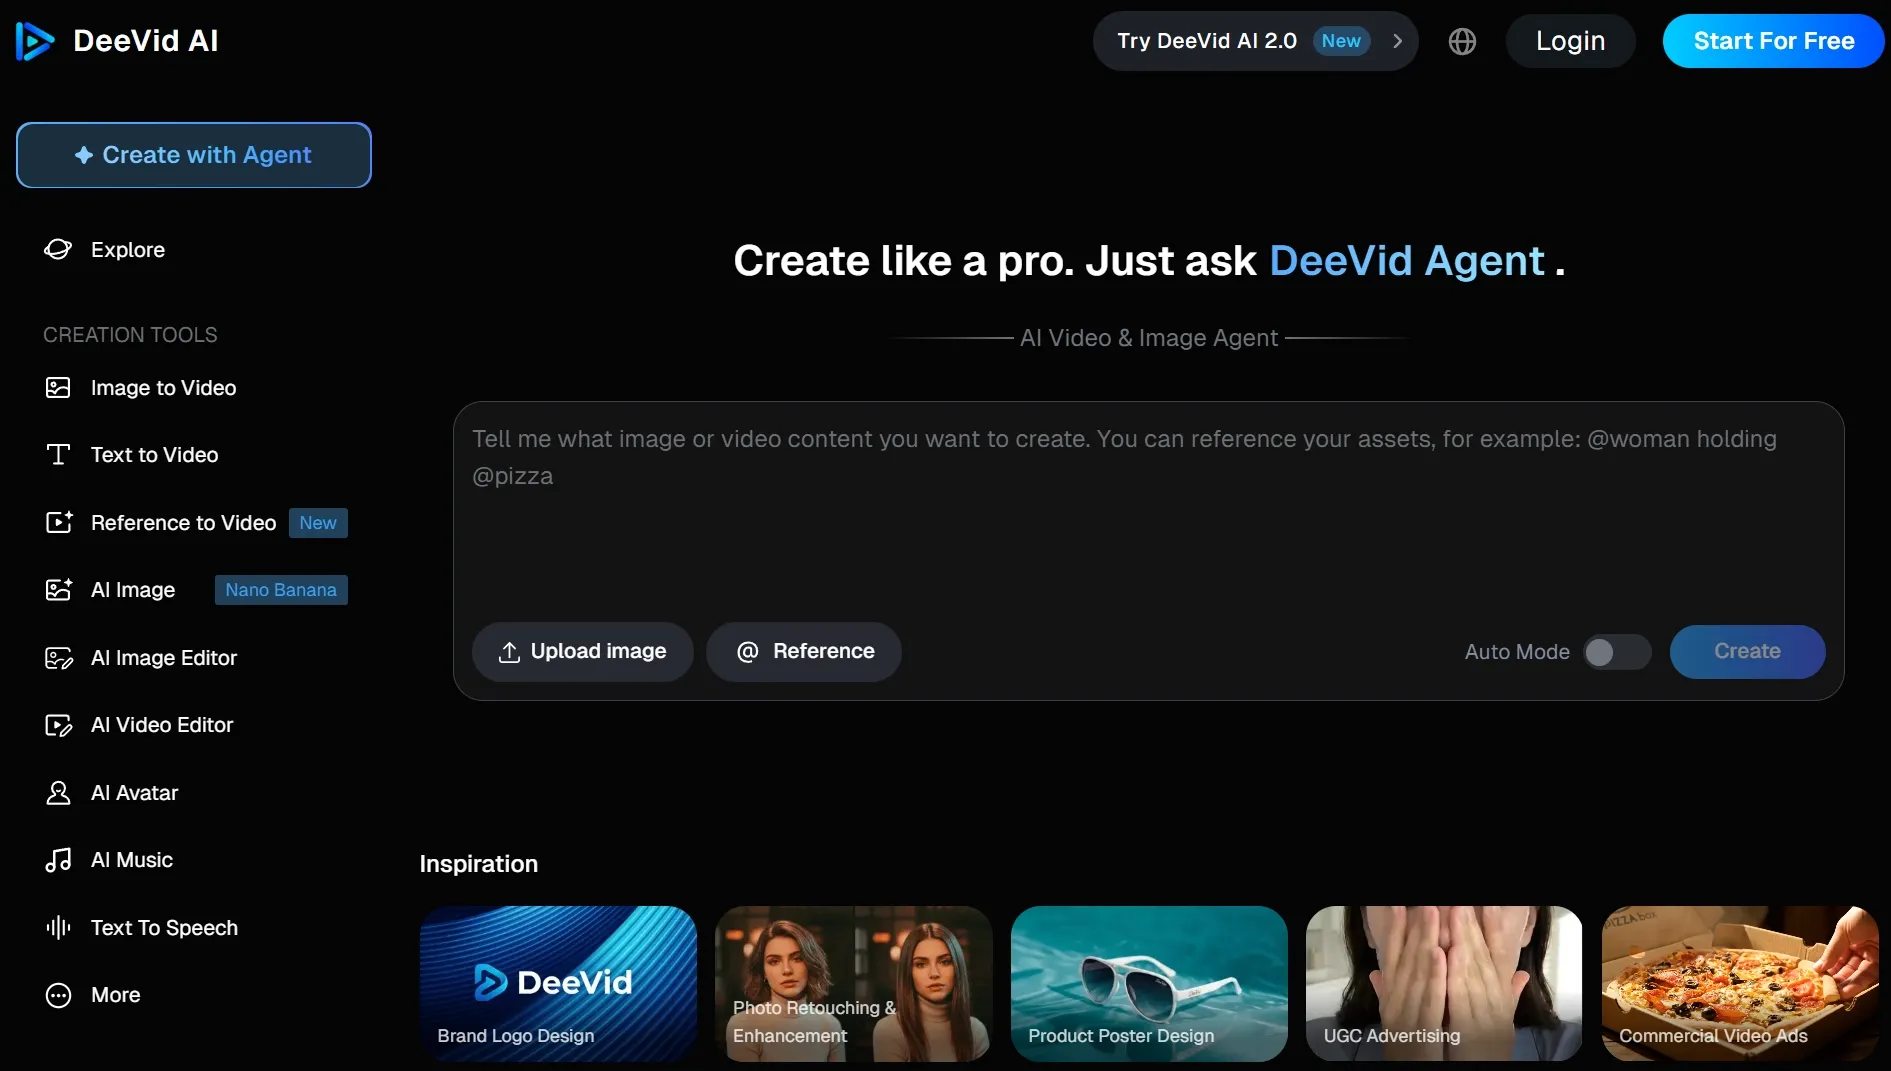Viewport: 1891px width, 1071px height.
Task: Click the upload arrow icon
Action: pyautogui.click(x=509, y=652)
